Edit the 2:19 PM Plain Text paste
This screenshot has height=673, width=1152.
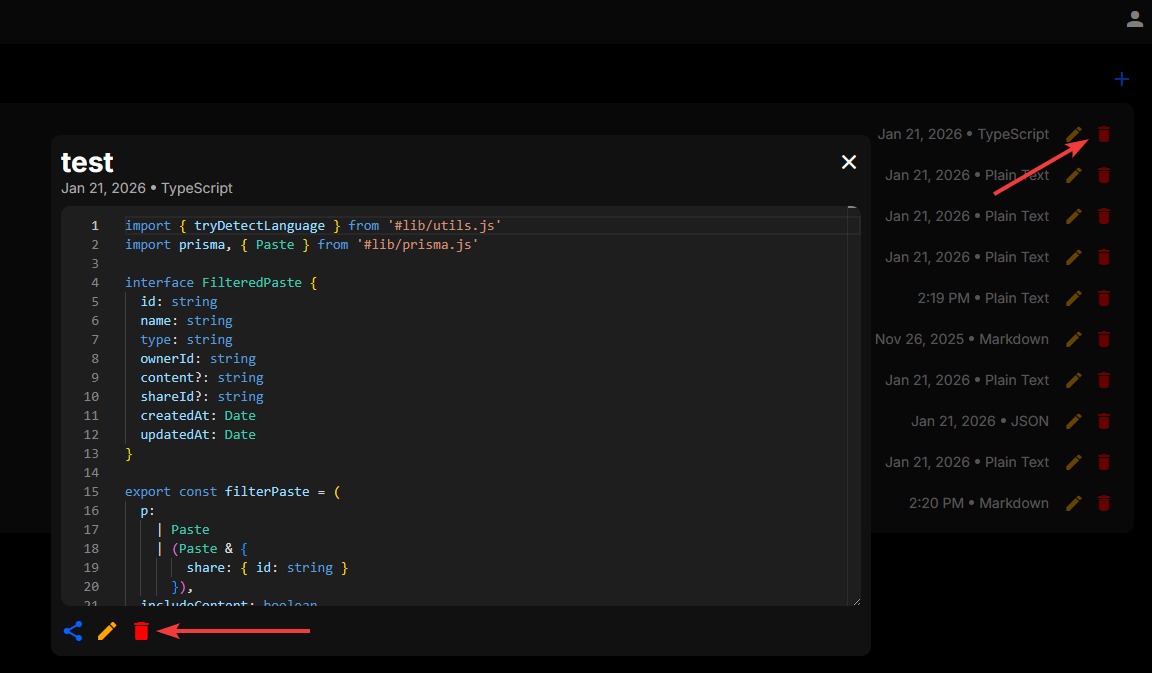(1074, 298)
